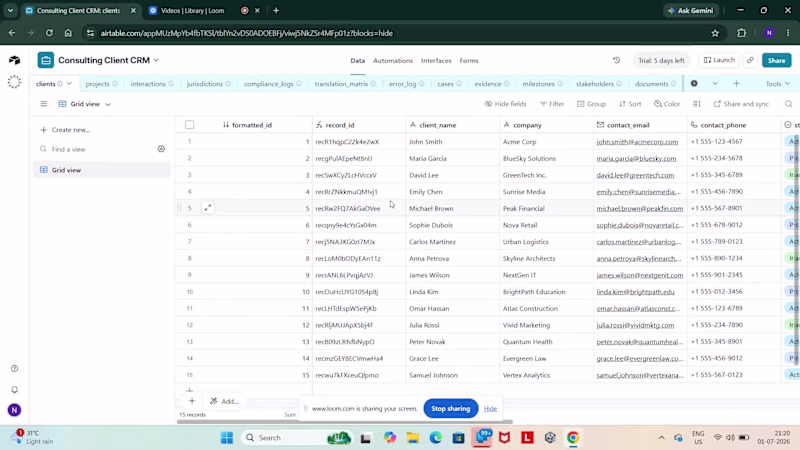The image size is (800, 450).
Task: Switch to the Automations tab
Action: tap(393, 61)
